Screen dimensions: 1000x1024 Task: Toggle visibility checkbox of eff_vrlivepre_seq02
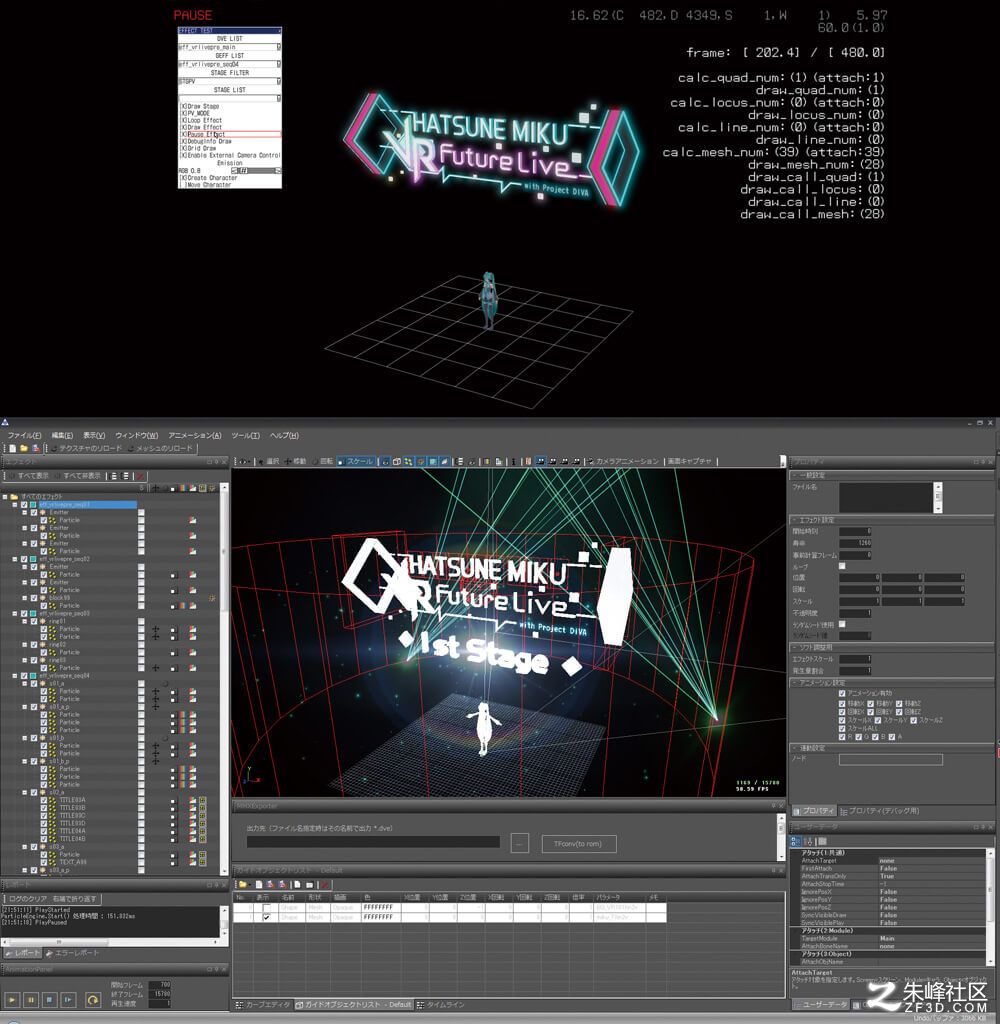coord(24,560)
